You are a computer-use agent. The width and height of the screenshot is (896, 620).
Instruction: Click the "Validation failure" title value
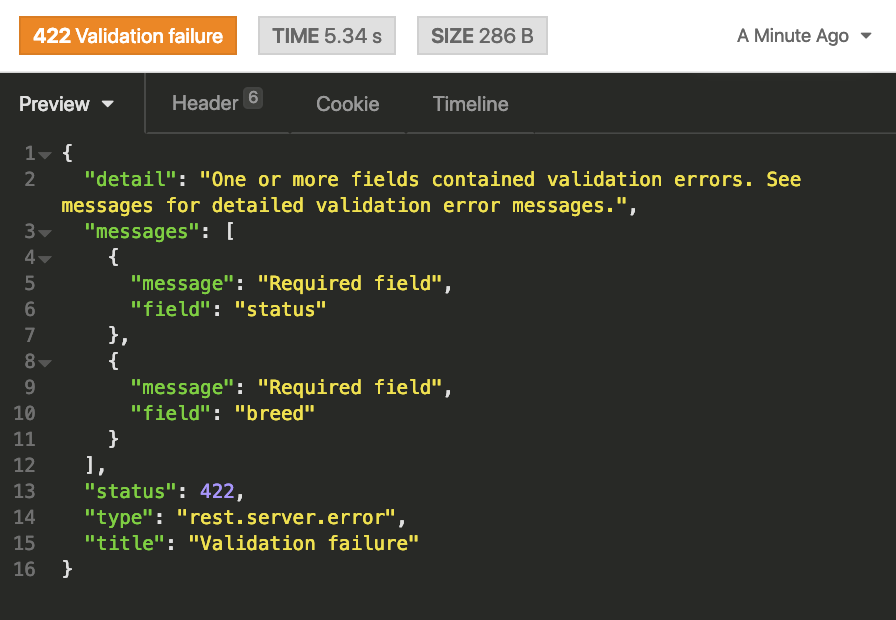click(303, 544)
